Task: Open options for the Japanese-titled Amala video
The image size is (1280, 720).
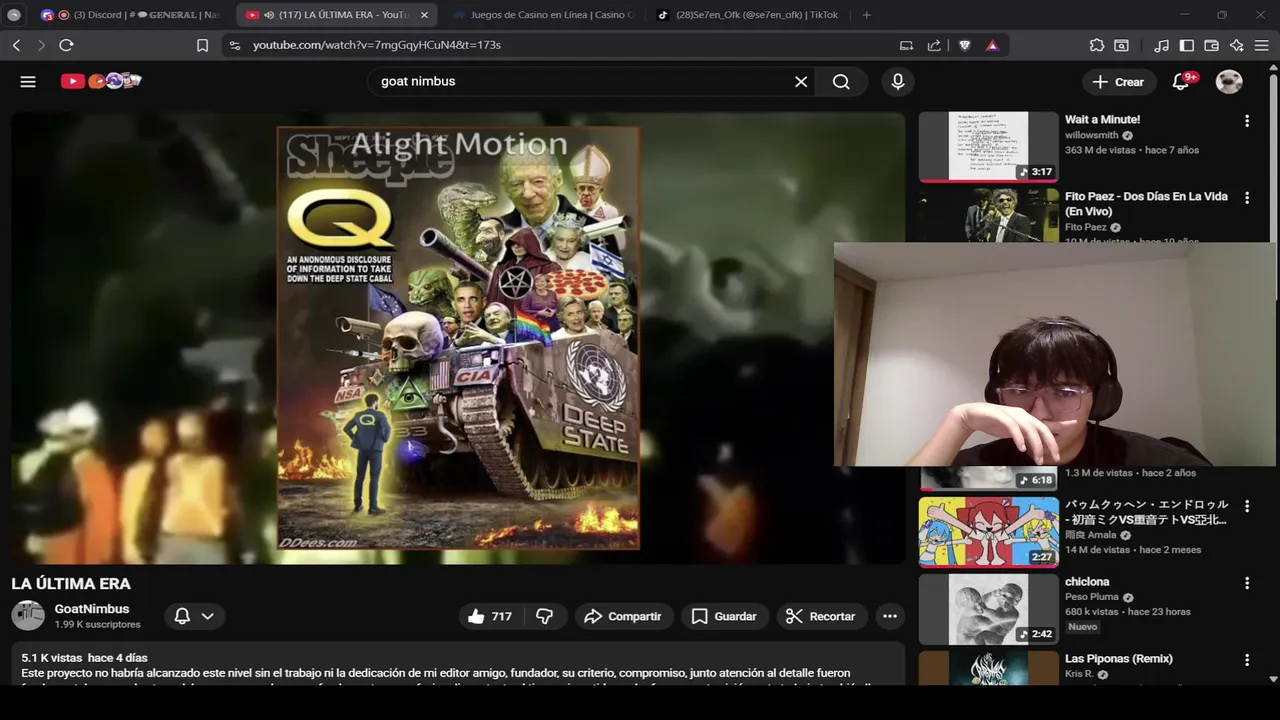Action: (x=1247, y=506)
